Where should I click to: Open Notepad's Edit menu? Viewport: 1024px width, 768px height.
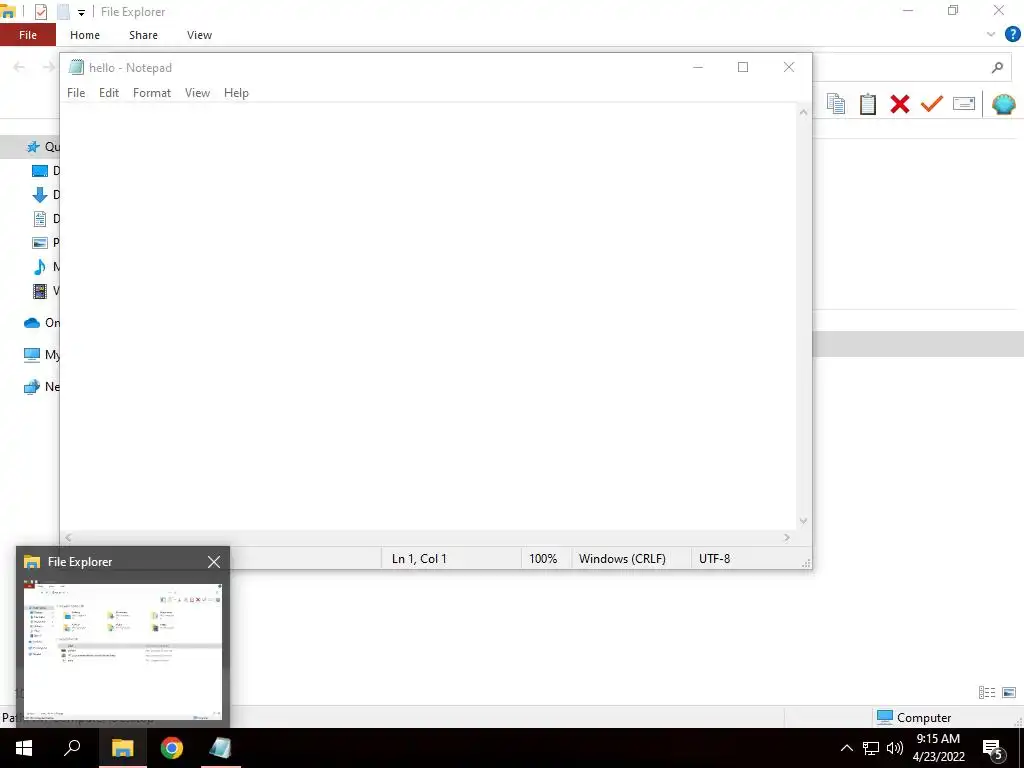109,93
